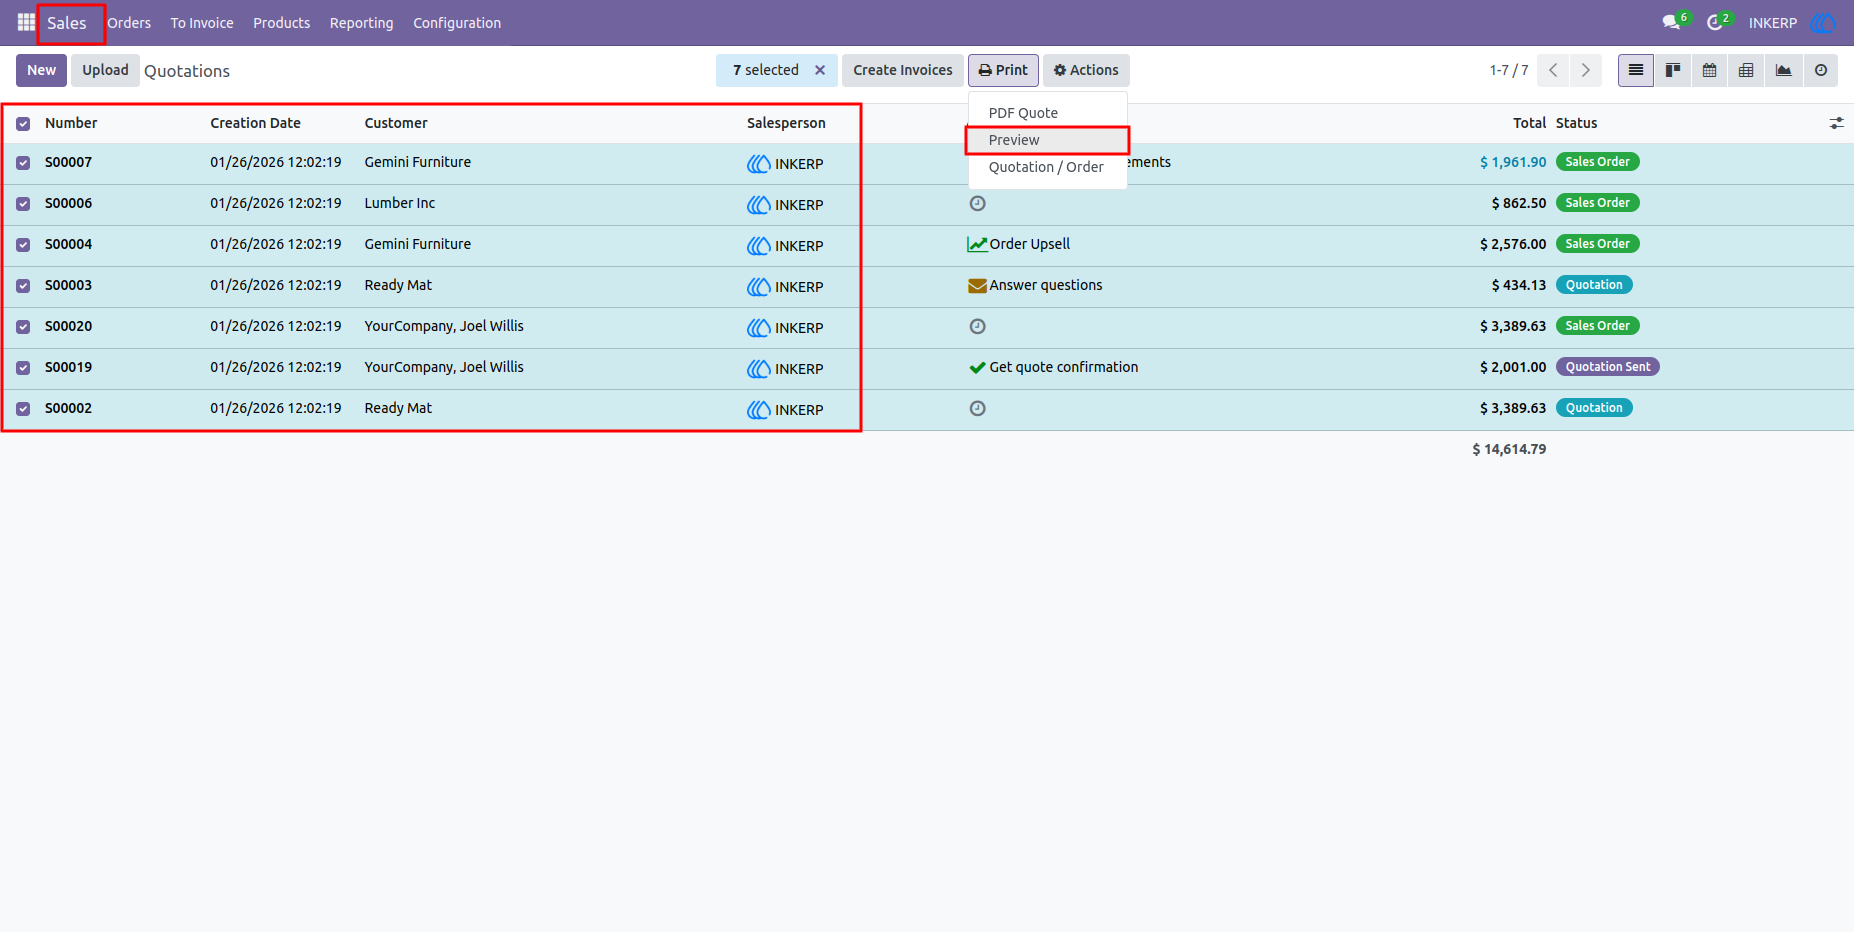Go to next page arrow
1854x932 pixels.
tap(1585, 70)
